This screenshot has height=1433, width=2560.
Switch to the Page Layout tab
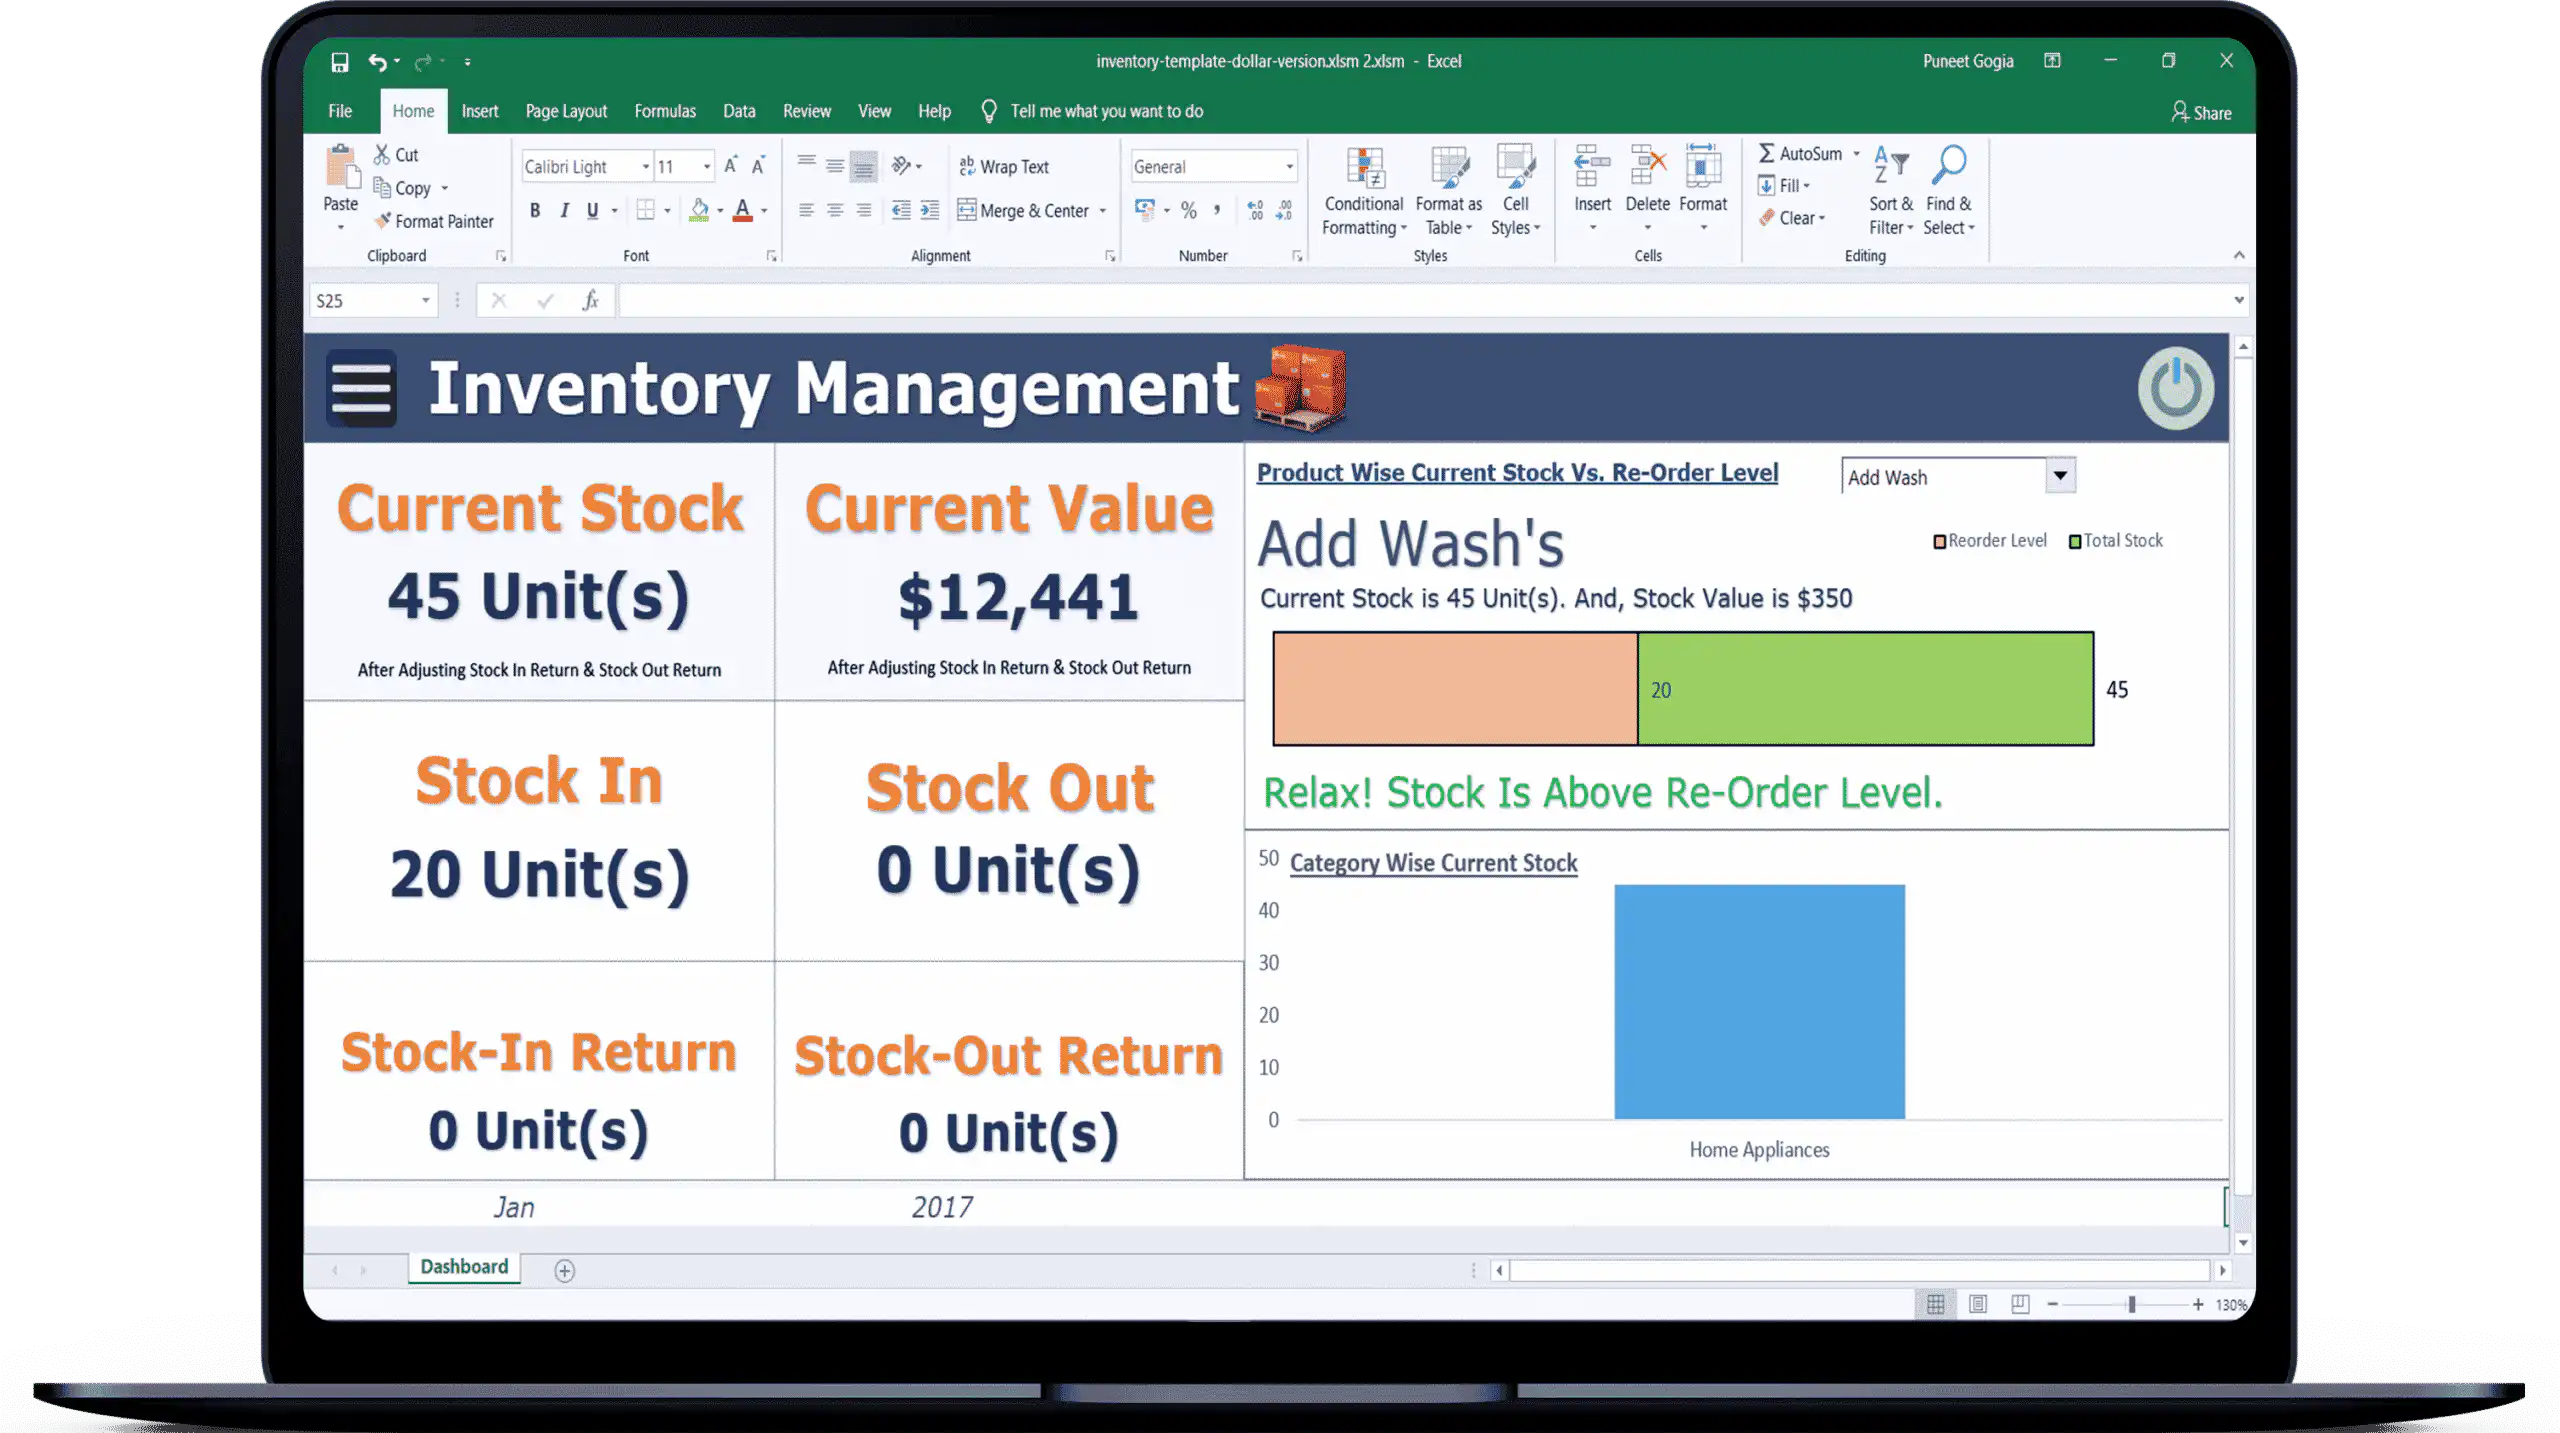(566, 111)
